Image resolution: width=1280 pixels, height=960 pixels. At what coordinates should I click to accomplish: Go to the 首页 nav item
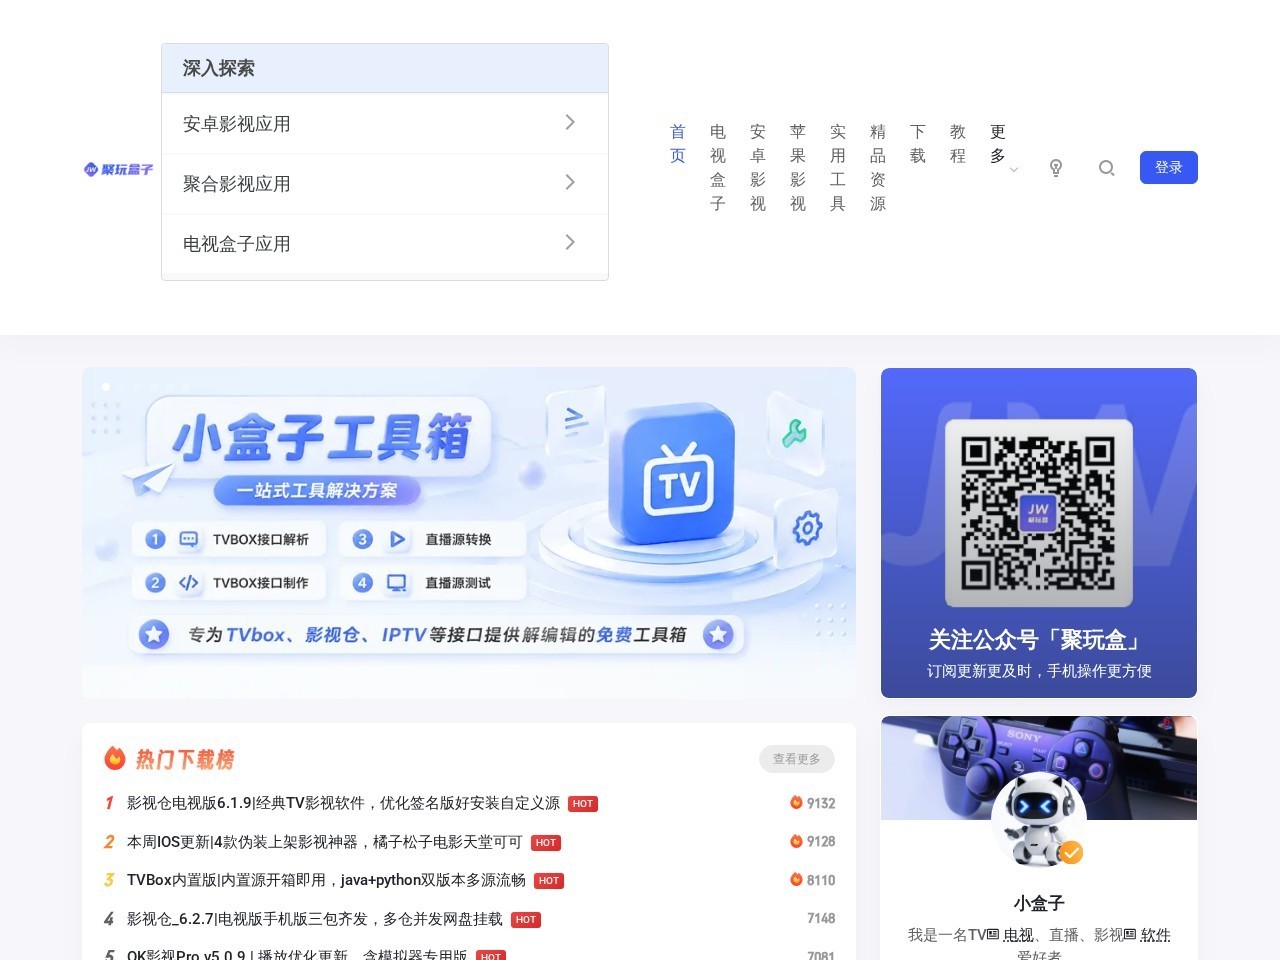tap(678, 144)
